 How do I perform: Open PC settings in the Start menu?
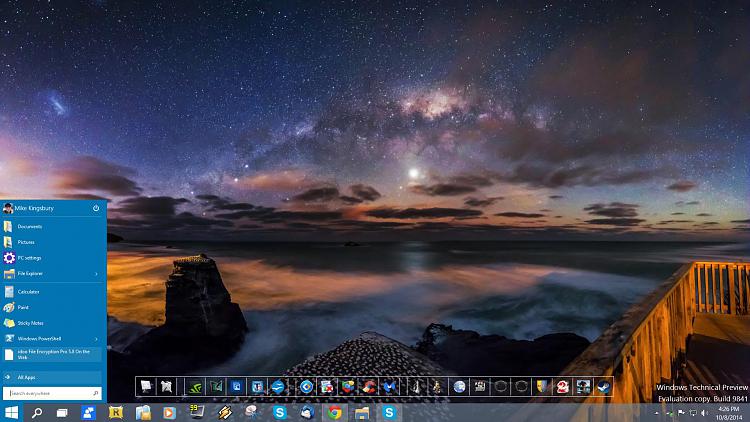click(53, 258)
